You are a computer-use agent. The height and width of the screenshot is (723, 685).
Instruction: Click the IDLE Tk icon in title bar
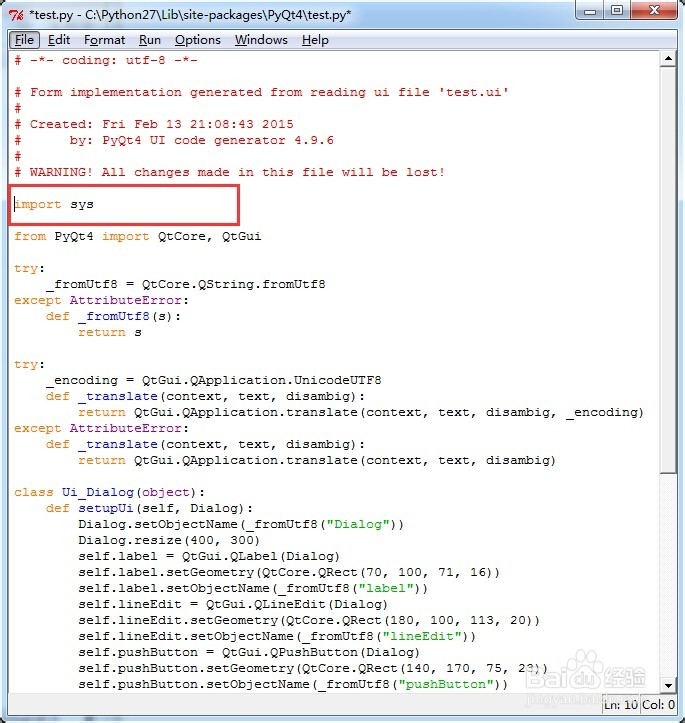point(16,15)
